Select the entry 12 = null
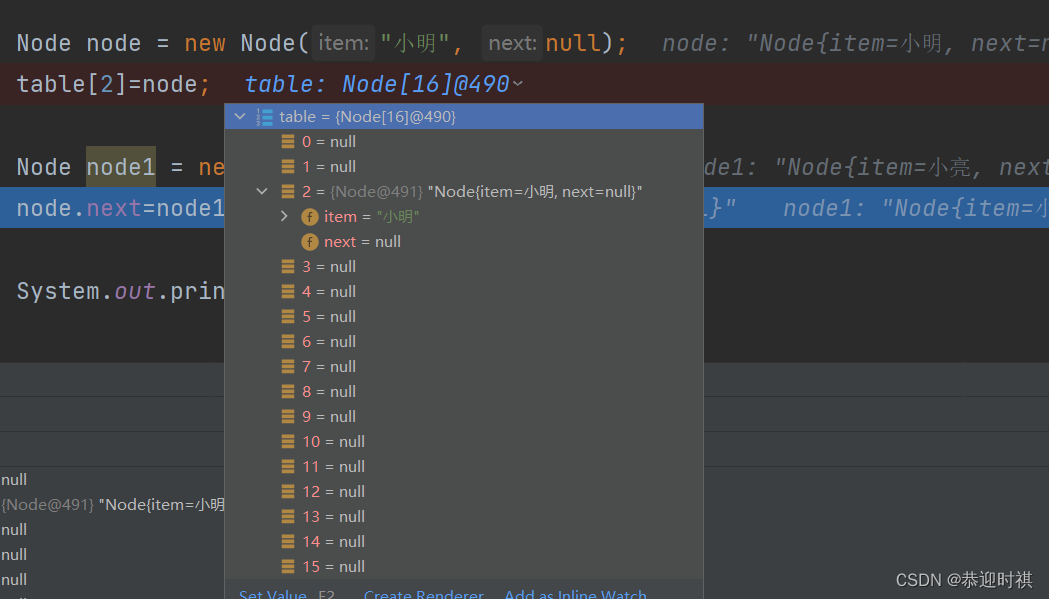Image resolution: width=1049 pixels, height=599 pixels. tap(335, 491)
